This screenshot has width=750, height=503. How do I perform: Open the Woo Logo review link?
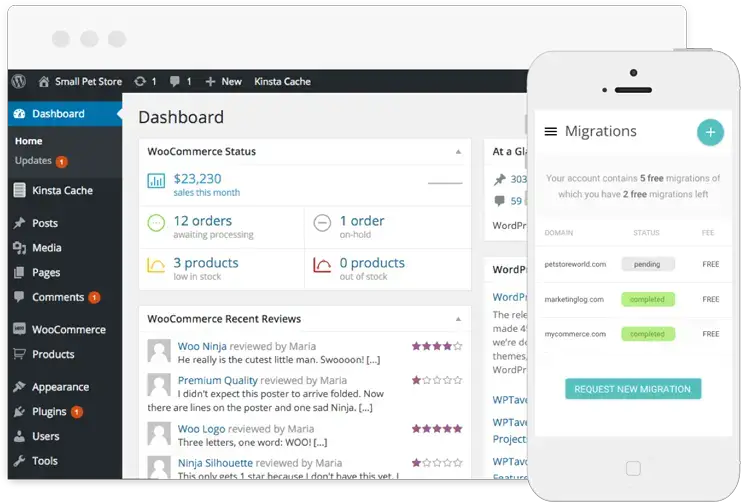click(x=201, y=429)
